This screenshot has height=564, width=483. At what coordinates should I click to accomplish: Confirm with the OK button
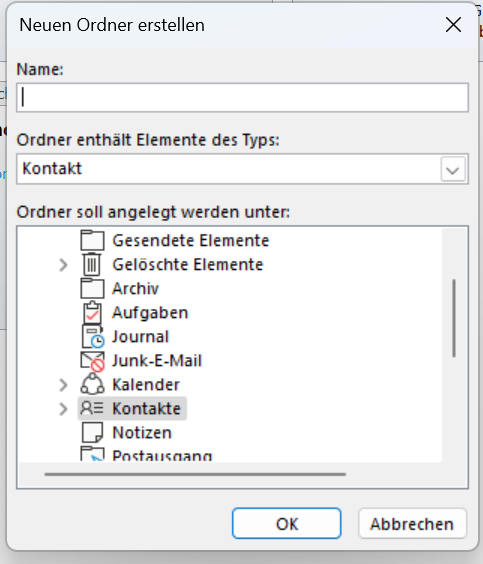coord(286,523)
